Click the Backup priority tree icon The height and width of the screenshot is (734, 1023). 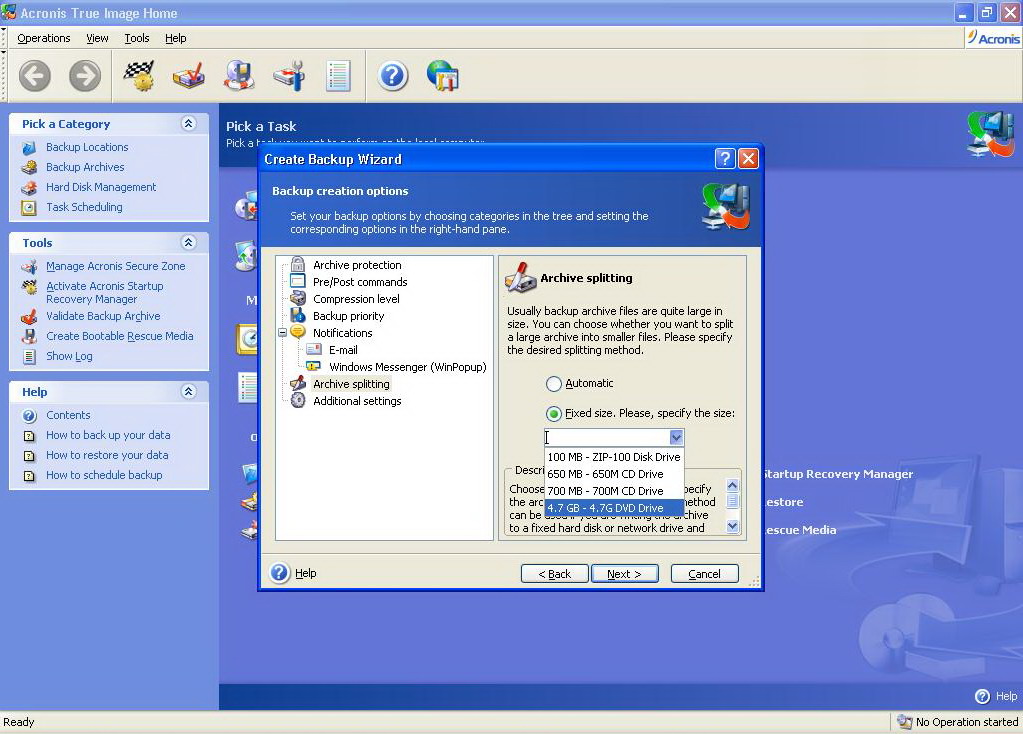pos(298,315)
